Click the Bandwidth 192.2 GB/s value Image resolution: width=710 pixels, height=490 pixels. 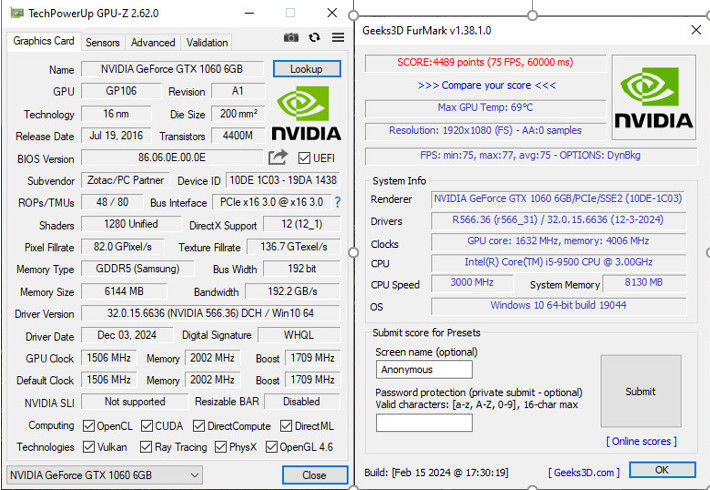(293, 291)
